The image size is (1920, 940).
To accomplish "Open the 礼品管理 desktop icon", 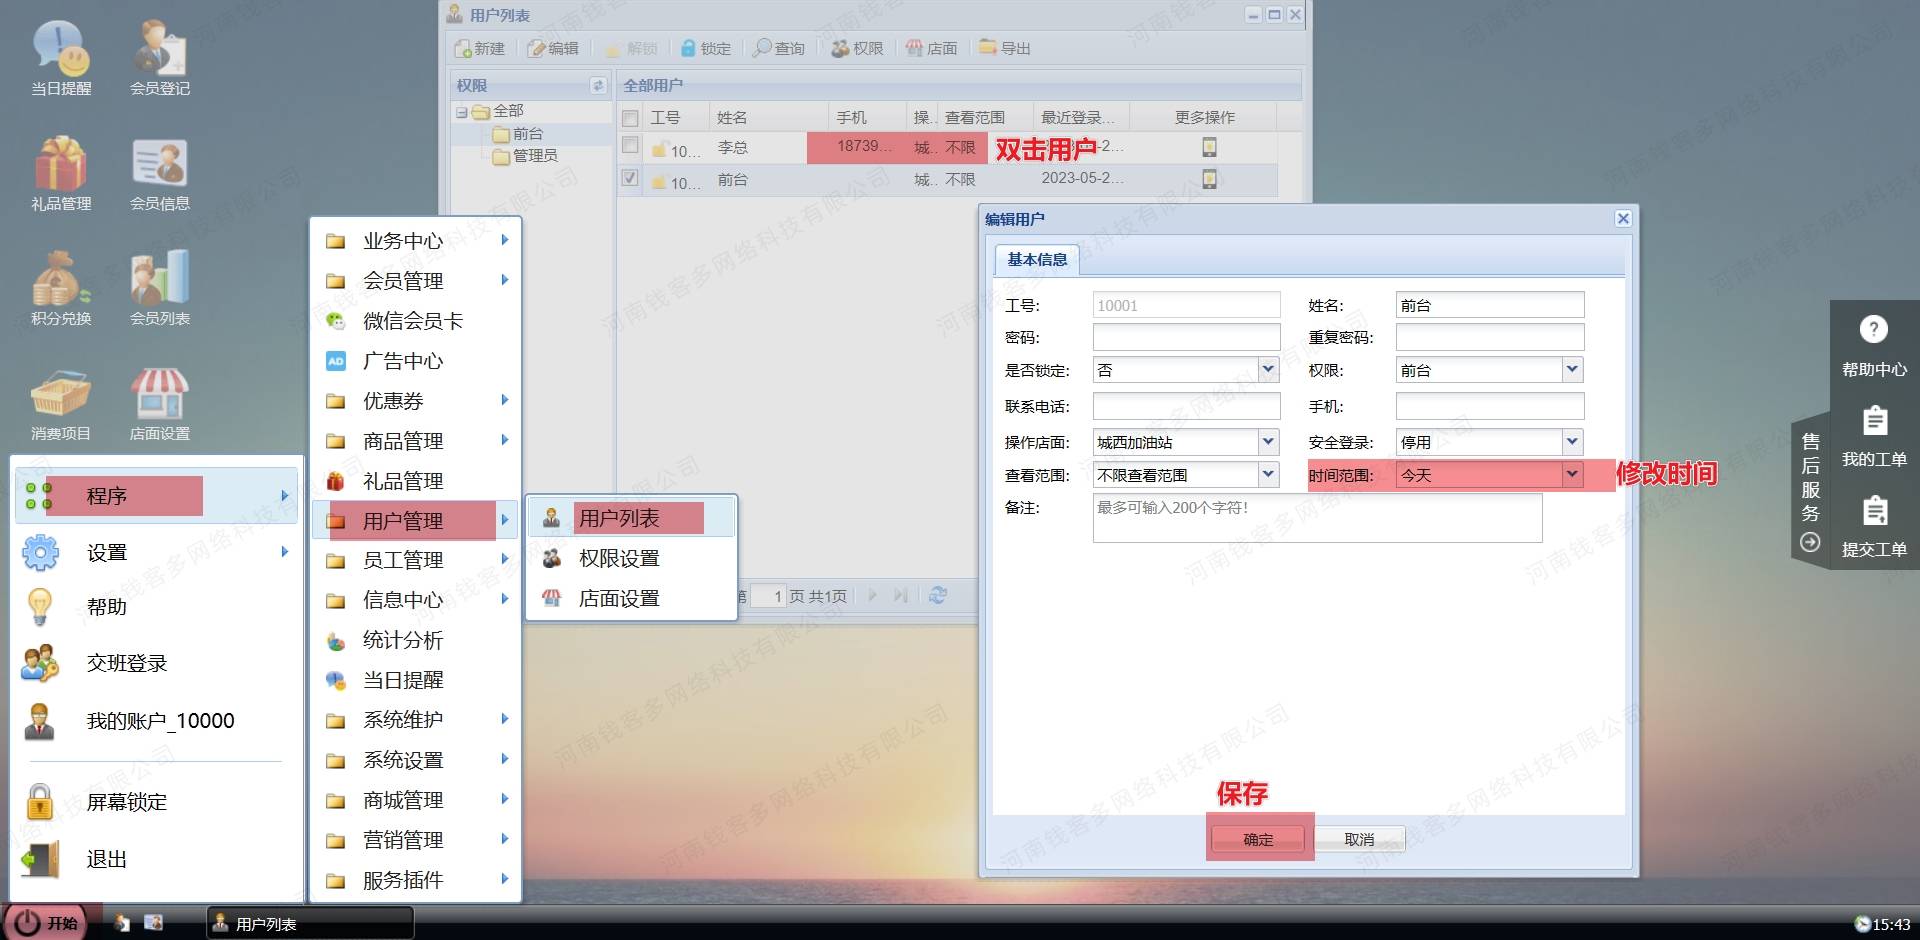I will click(61, 173).
